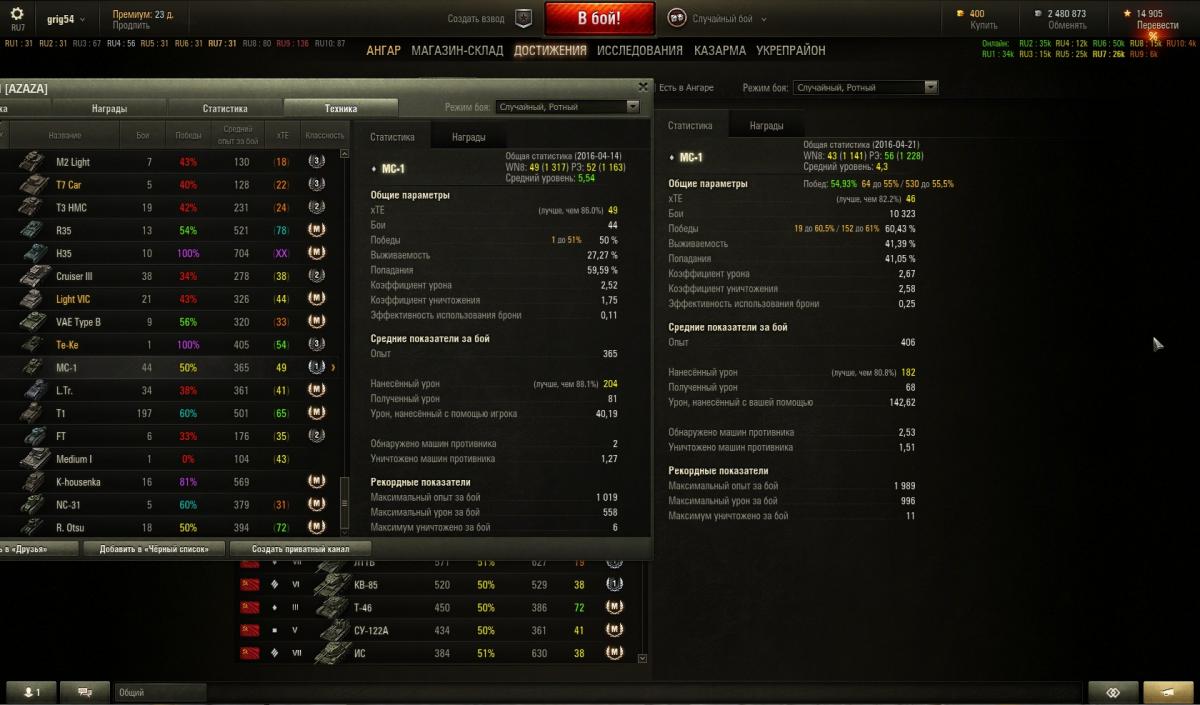Click the horn notification icon at bottom right
The image size is (1200, 705).
tap(1169, 691)
